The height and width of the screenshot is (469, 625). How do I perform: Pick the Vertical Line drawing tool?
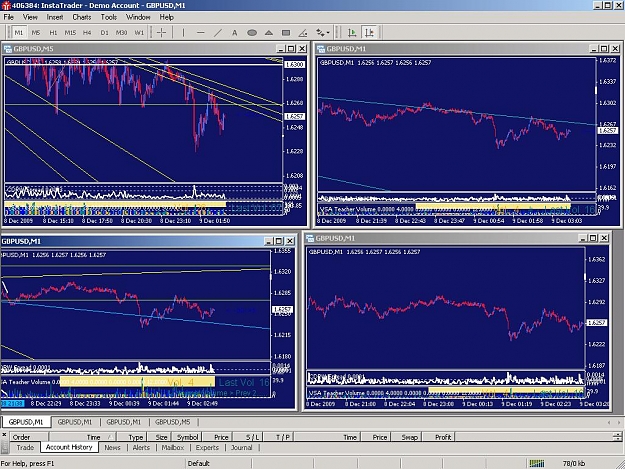(183, 33)
